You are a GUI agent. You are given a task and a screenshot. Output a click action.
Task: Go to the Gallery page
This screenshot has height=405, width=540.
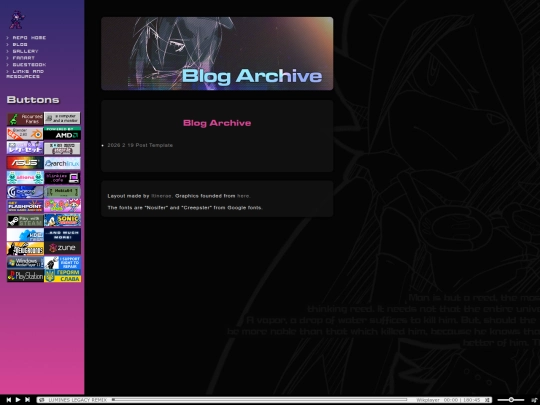pos(25,51)
